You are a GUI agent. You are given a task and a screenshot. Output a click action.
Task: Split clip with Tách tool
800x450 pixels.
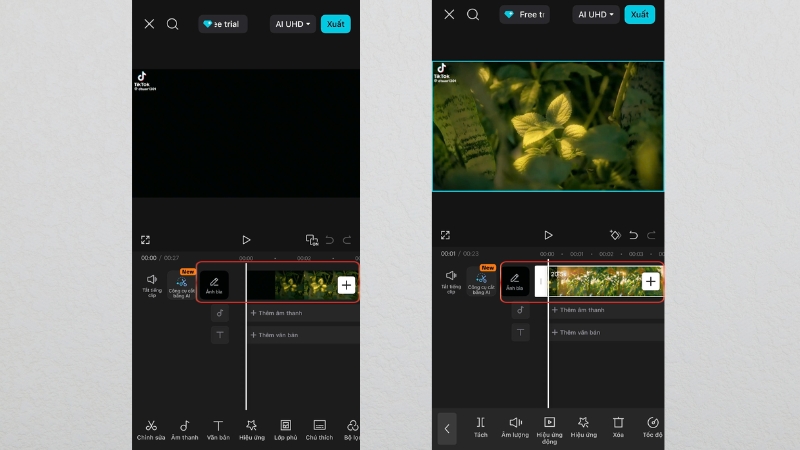(481, 427)
